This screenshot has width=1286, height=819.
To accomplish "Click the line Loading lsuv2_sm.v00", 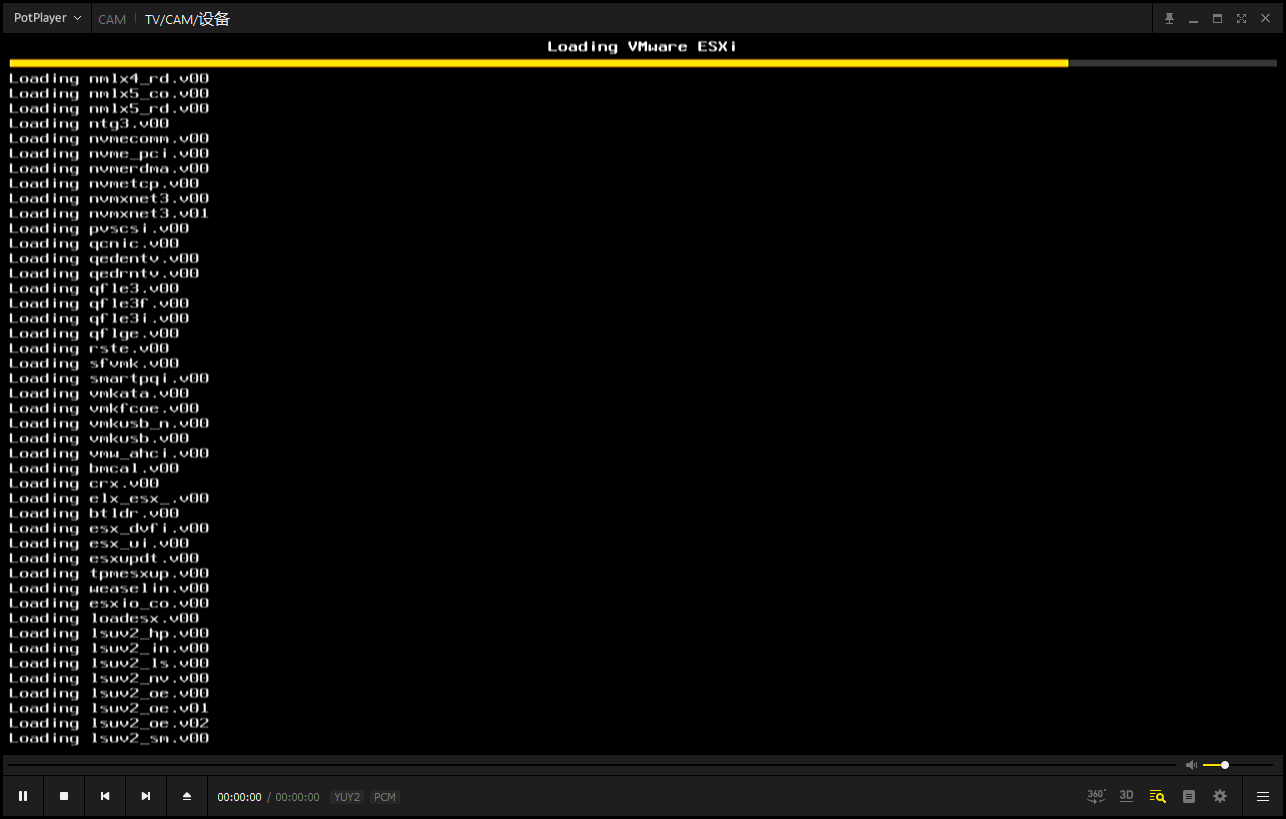I will [x=109, y=738].
